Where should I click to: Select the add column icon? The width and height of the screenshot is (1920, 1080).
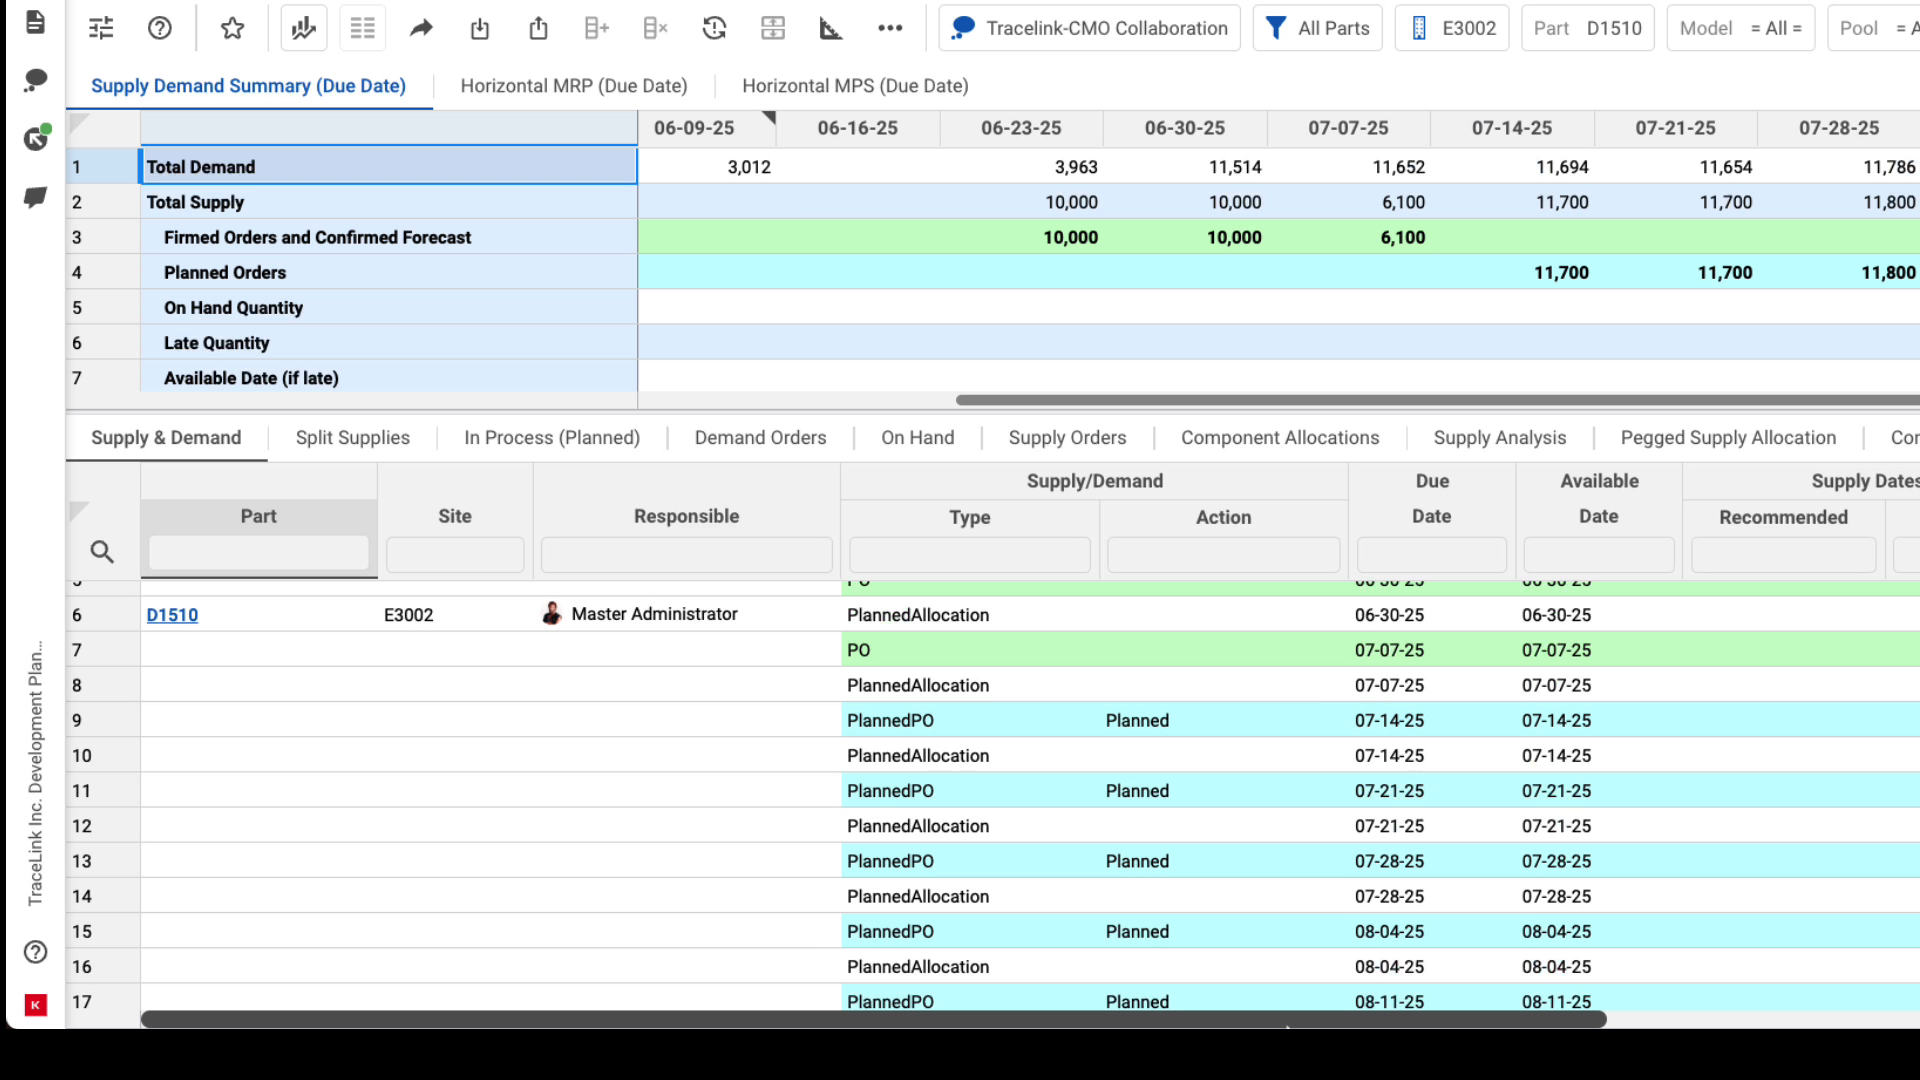coord(597,28)
